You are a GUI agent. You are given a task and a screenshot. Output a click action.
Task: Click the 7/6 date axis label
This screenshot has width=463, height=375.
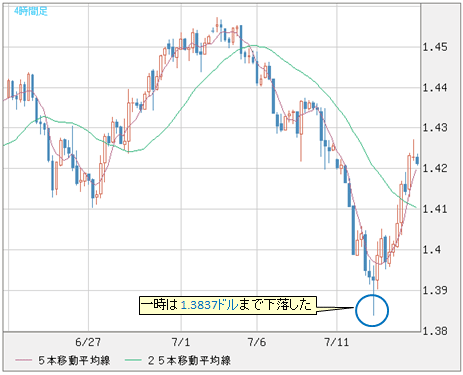coord(257,342)
